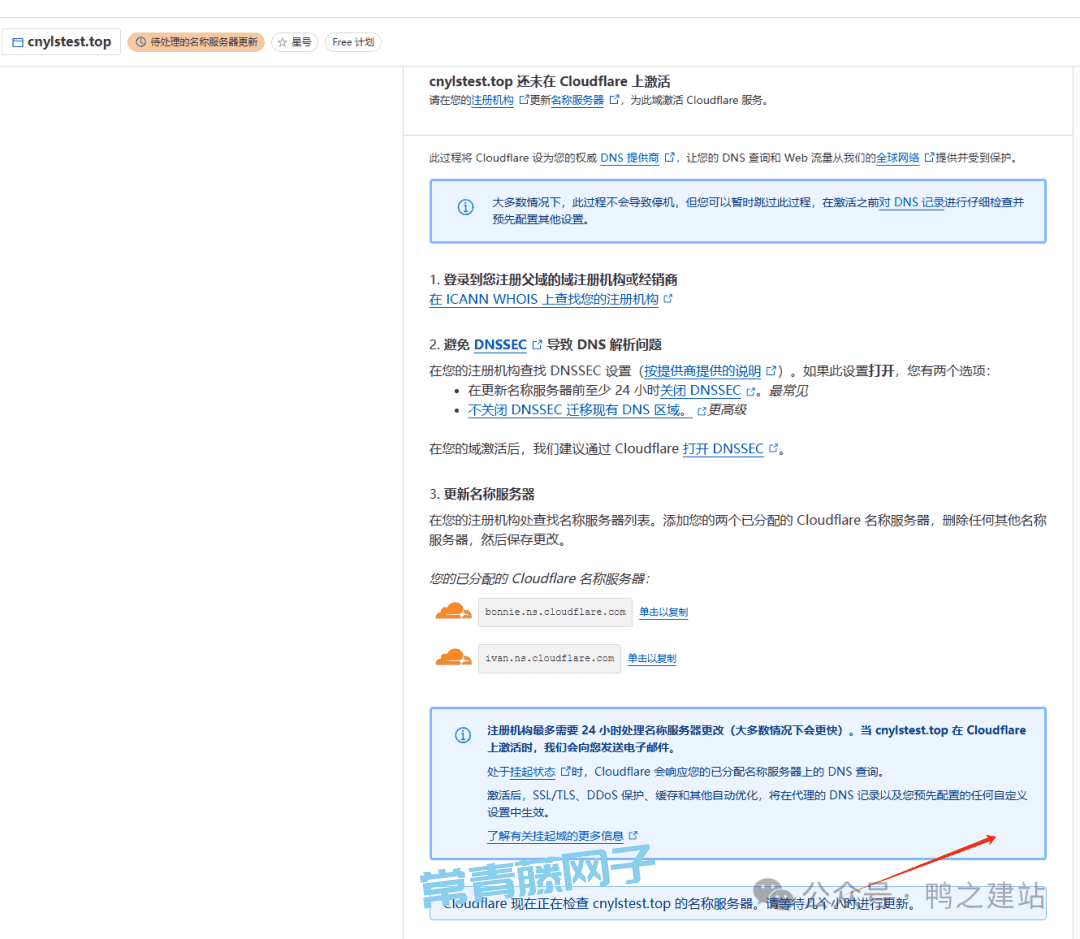Click the 星号 star button
The height and width of the screenshot is (939, 1080).
pyautogui.click(x=294, y=42)
